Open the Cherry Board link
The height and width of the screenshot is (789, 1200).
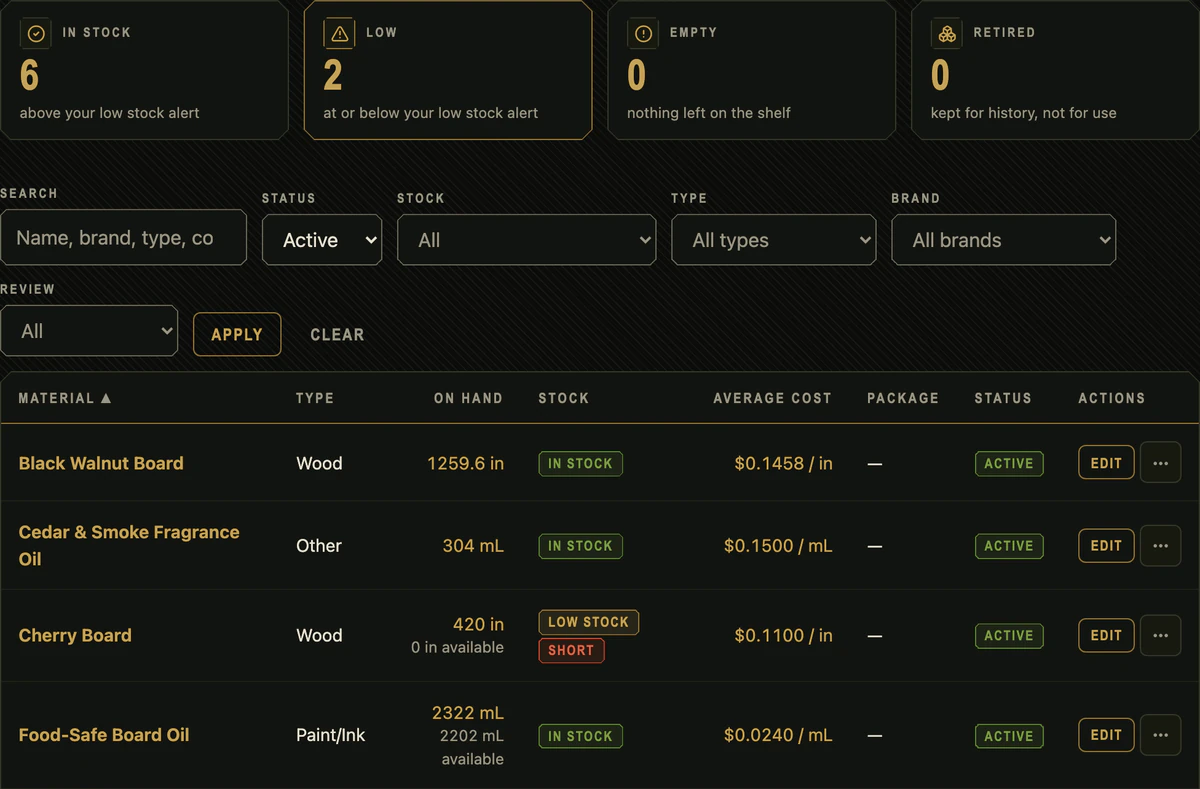(x=75, y=635)
